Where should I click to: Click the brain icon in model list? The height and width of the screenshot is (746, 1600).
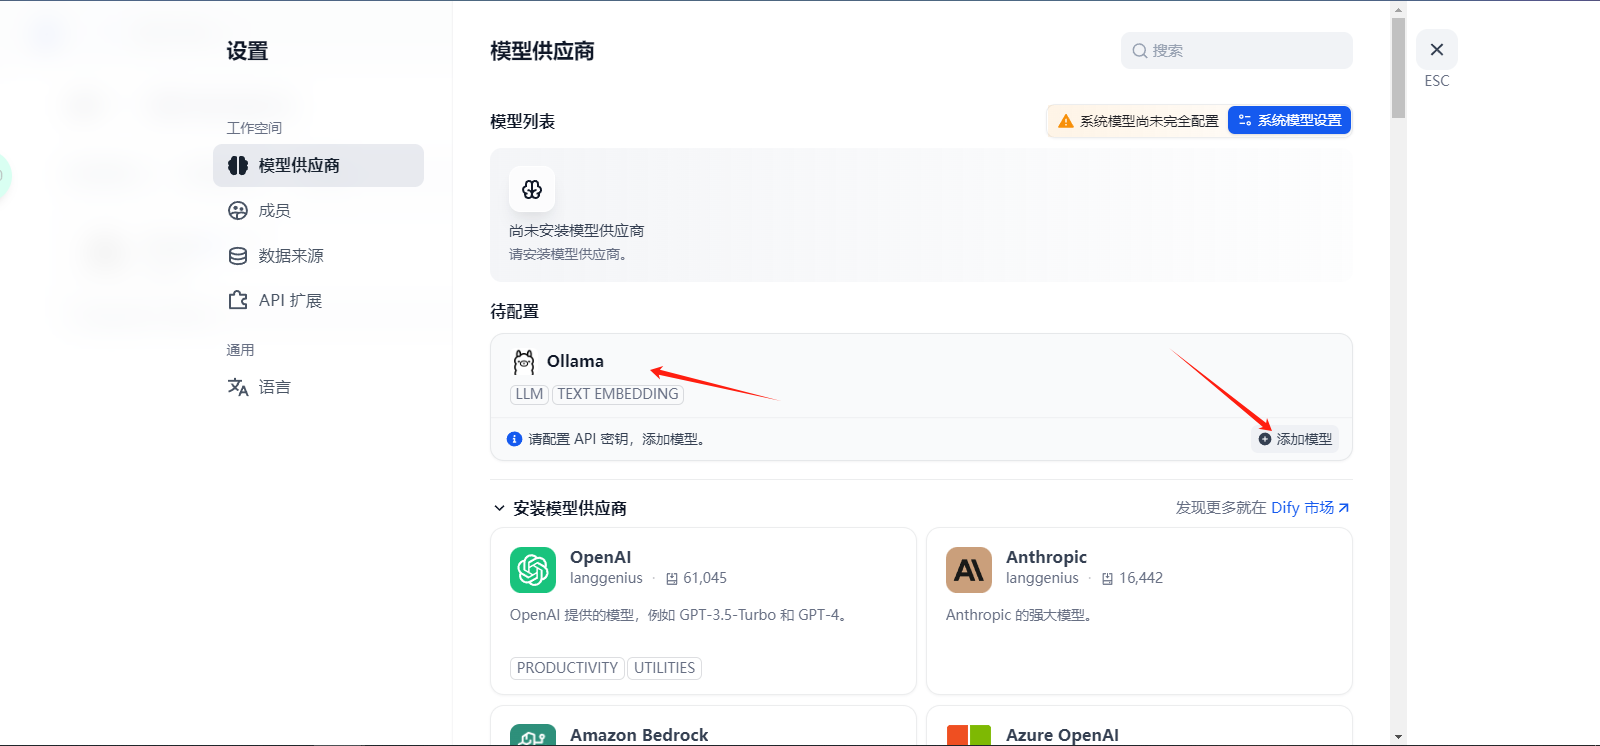pos(532,189)
